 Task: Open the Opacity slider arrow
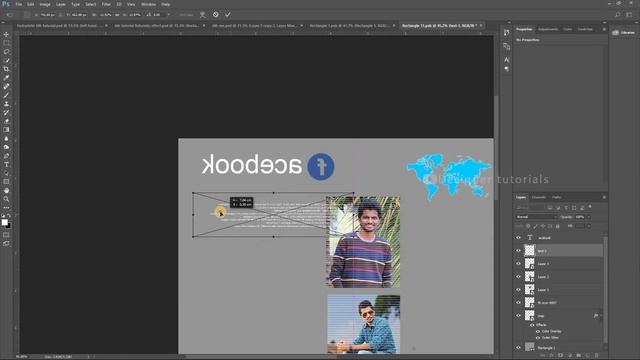(x=589, y=217)
